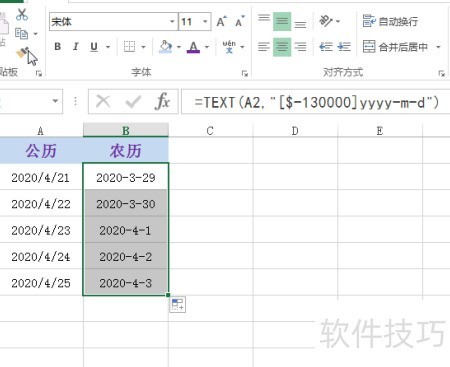Select cell with 2020/4/24
The image size is (450, 367).
click(x=41, y=256)
